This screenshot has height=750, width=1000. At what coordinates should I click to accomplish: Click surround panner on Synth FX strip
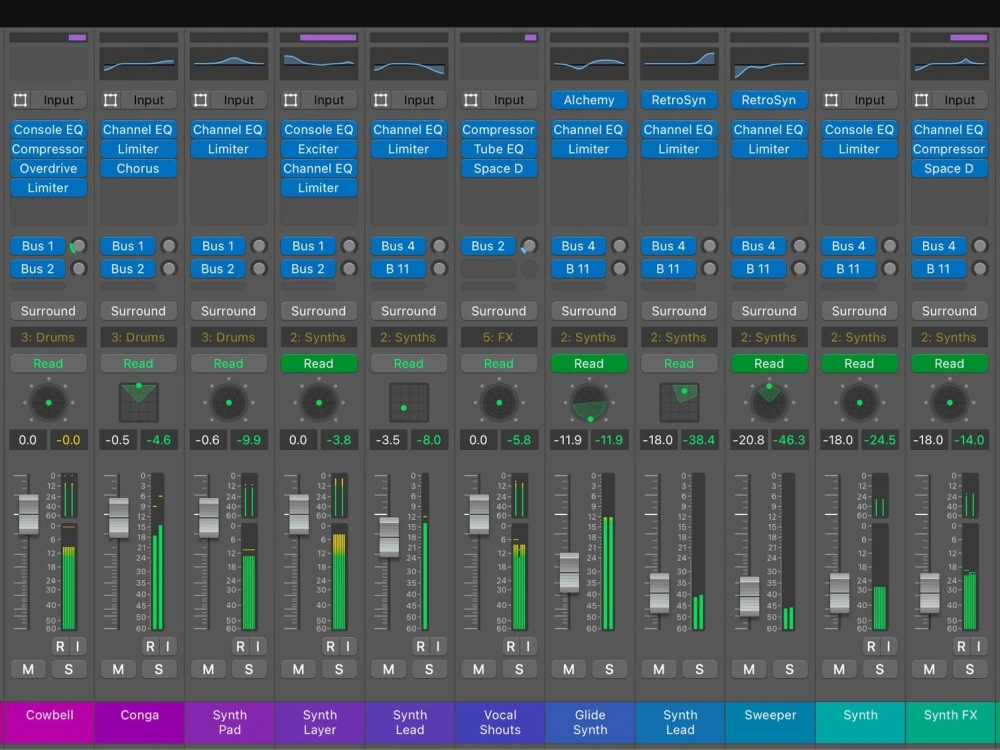[x=950, y=402]
